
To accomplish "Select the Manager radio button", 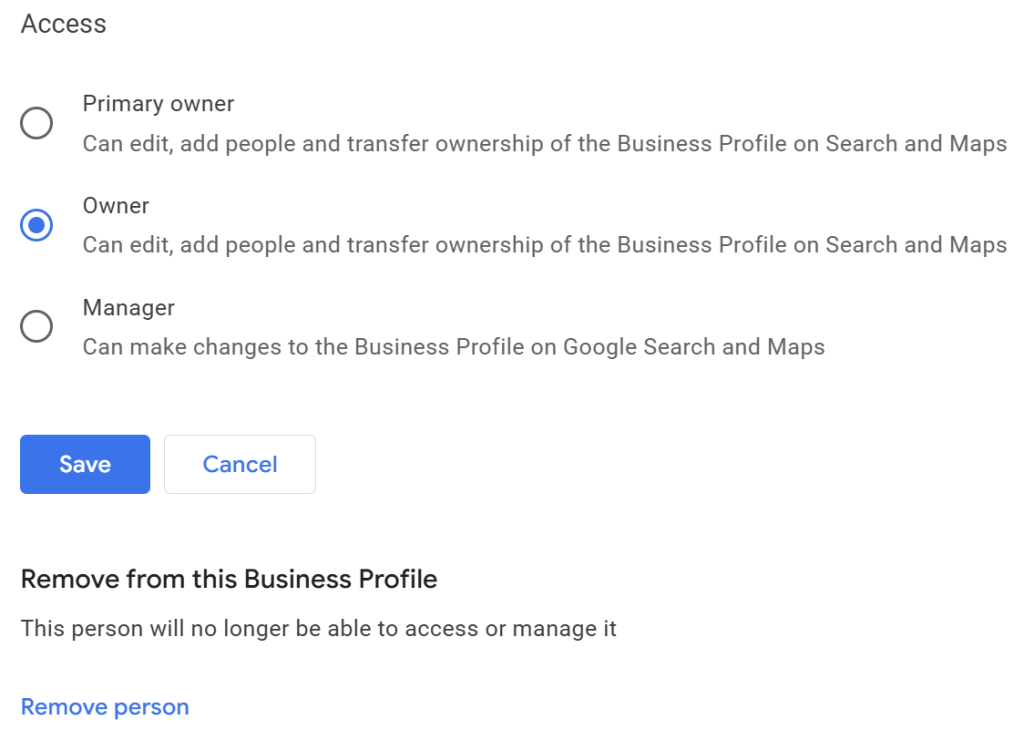I will pos(37,327).
